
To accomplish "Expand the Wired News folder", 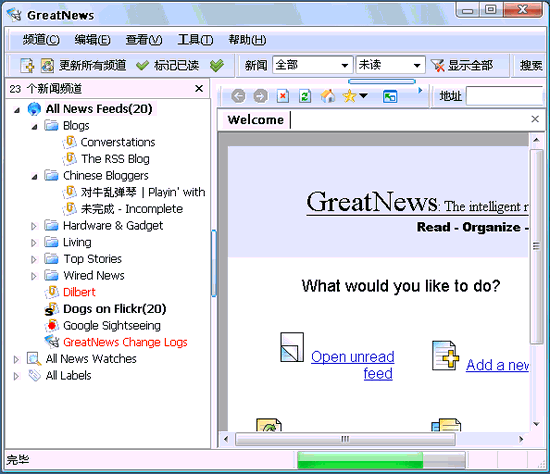I will (34, 276).
